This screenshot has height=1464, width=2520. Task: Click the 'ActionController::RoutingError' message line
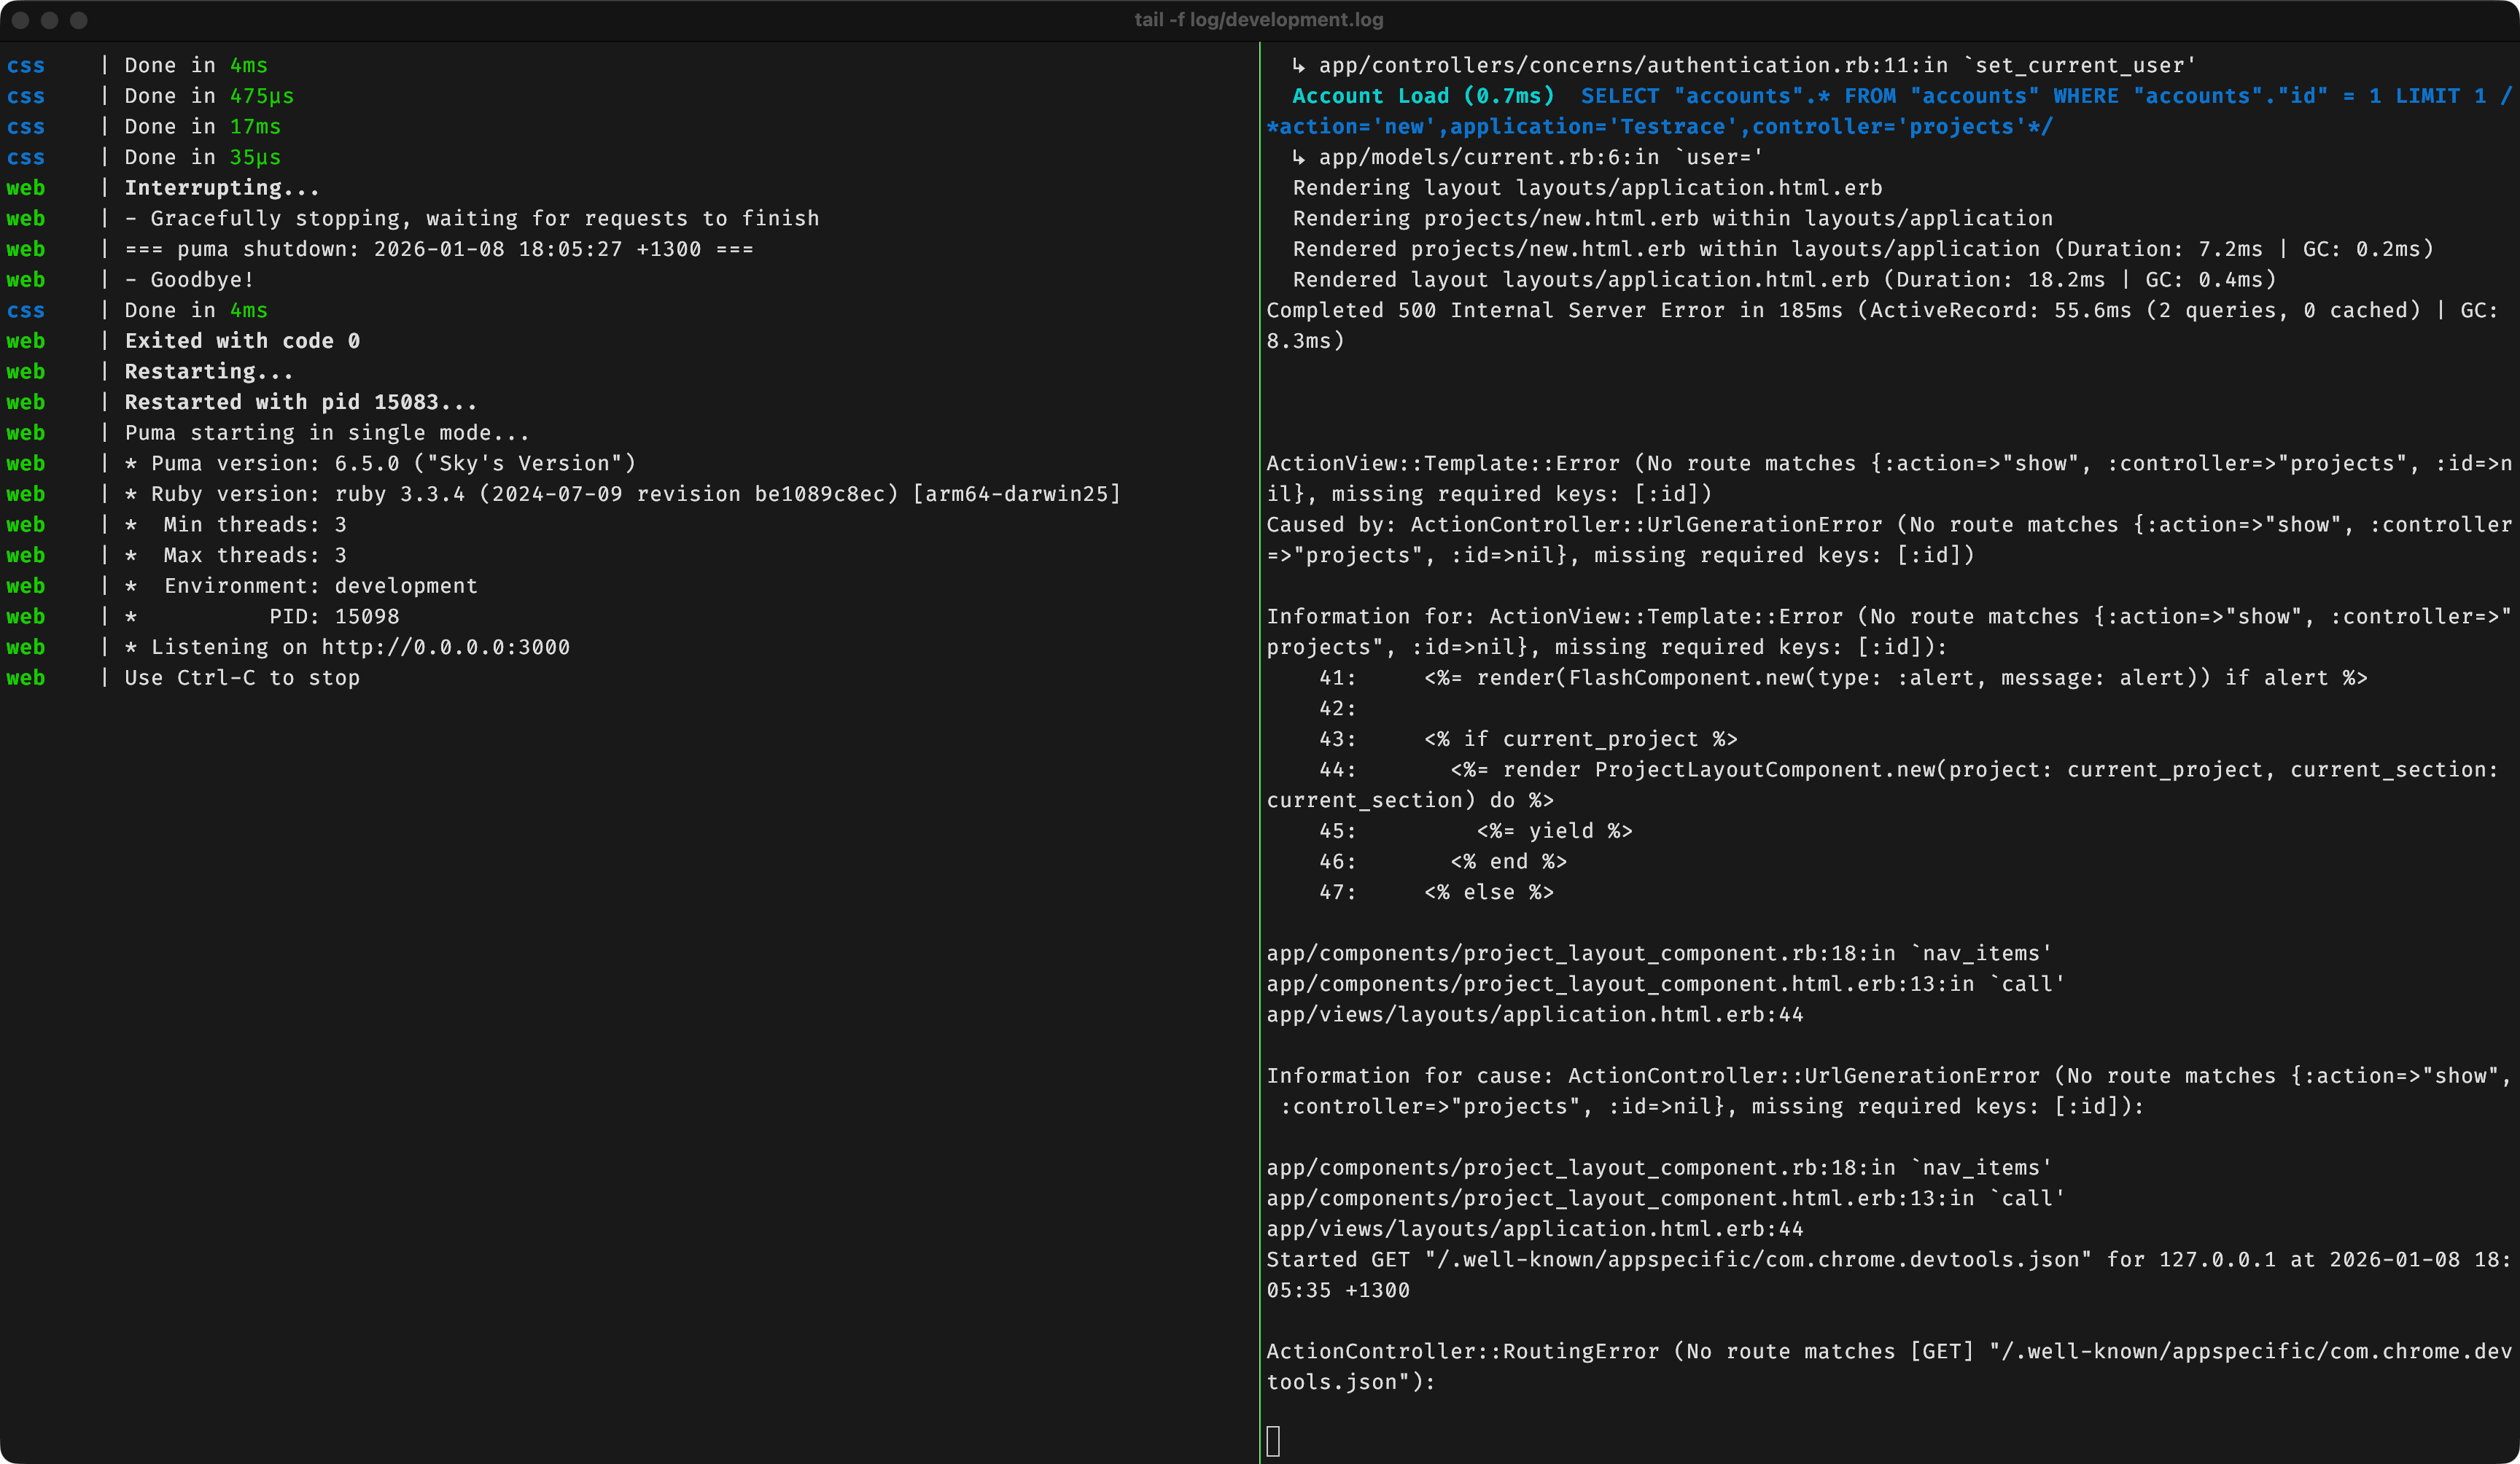(1462, 1351)
